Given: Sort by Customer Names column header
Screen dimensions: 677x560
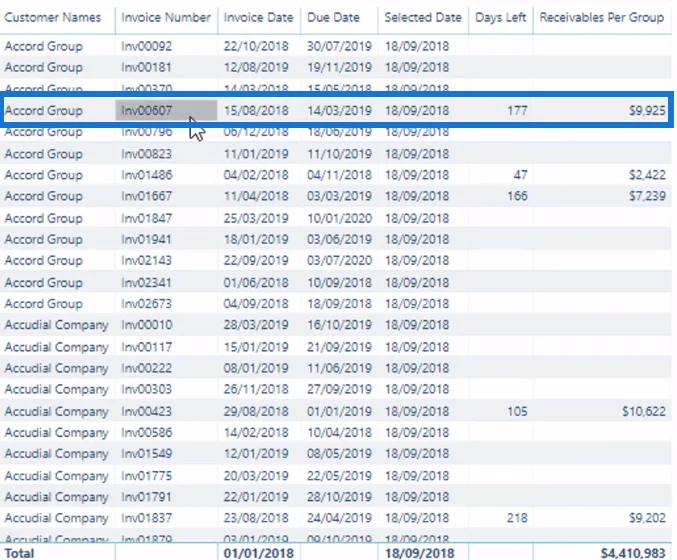Looking at the screenshot, I should click(53, 17).
